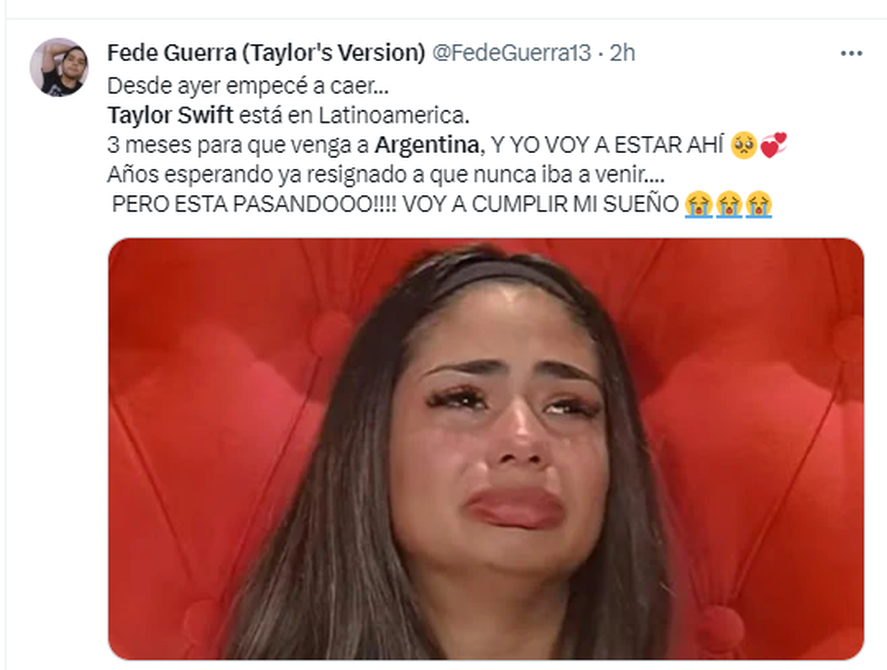Click the text 'PERO ESTA PASANDOOO!!!!'
Image resolution: width=887 pixels, height=670 pixels.
click(x=255, y=204)
